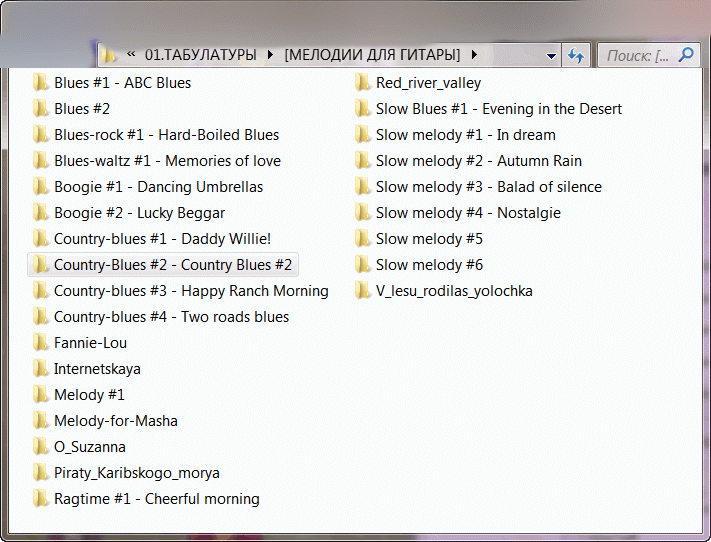
Task: Select 'Slow melody #2 - Autumn Rain' name
Action: pos(479,161)
